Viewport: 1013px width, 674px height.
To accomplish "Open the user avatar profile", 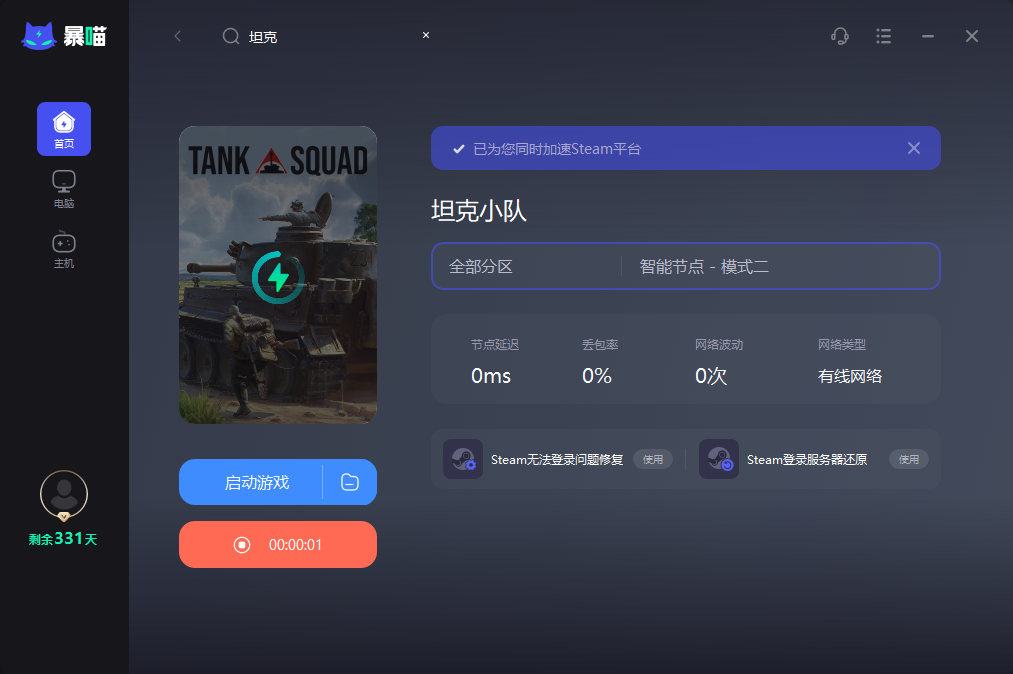I will pyautogui.click(x=64, y=494).
